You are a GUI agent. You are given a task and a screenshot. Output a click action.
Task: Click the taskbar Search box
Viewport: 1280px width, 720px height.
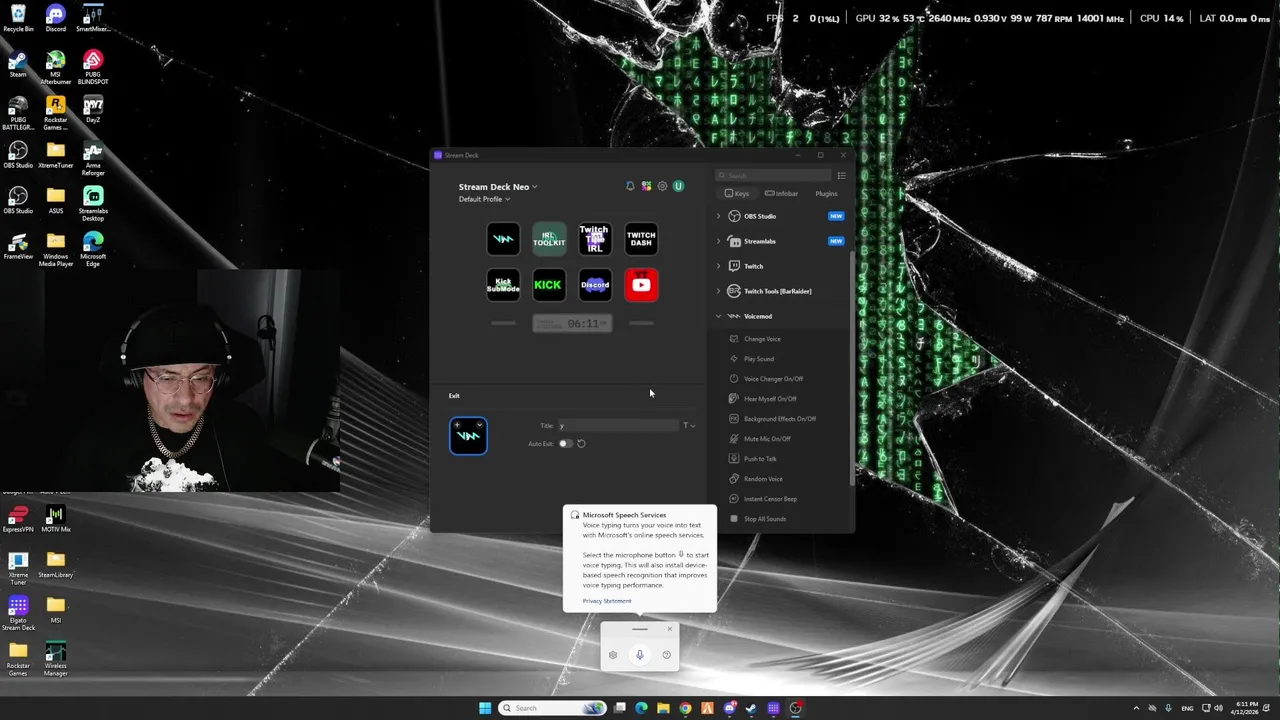pyautogui.click(x=553, y=708)
